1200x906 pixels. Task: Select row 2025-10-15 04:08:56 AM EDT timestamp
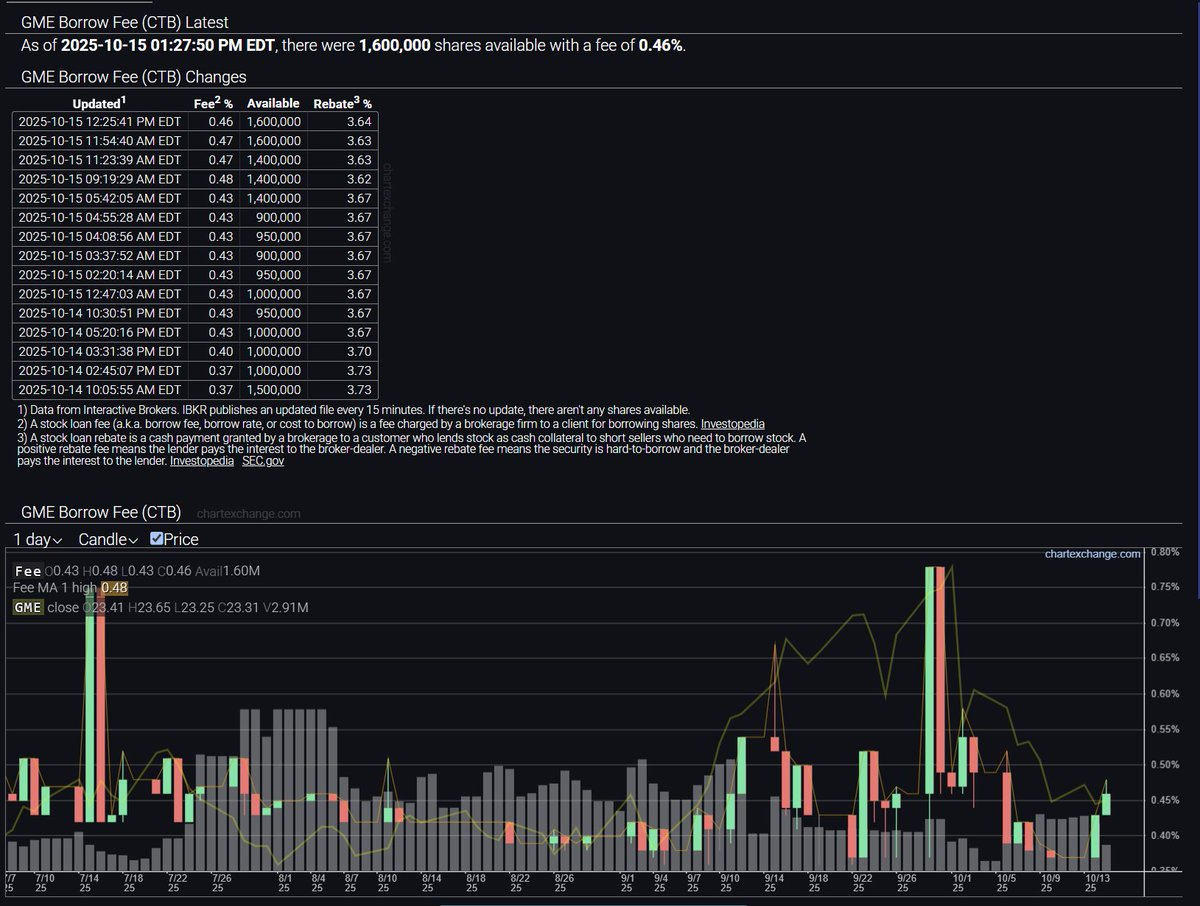[x=99, y=237]
